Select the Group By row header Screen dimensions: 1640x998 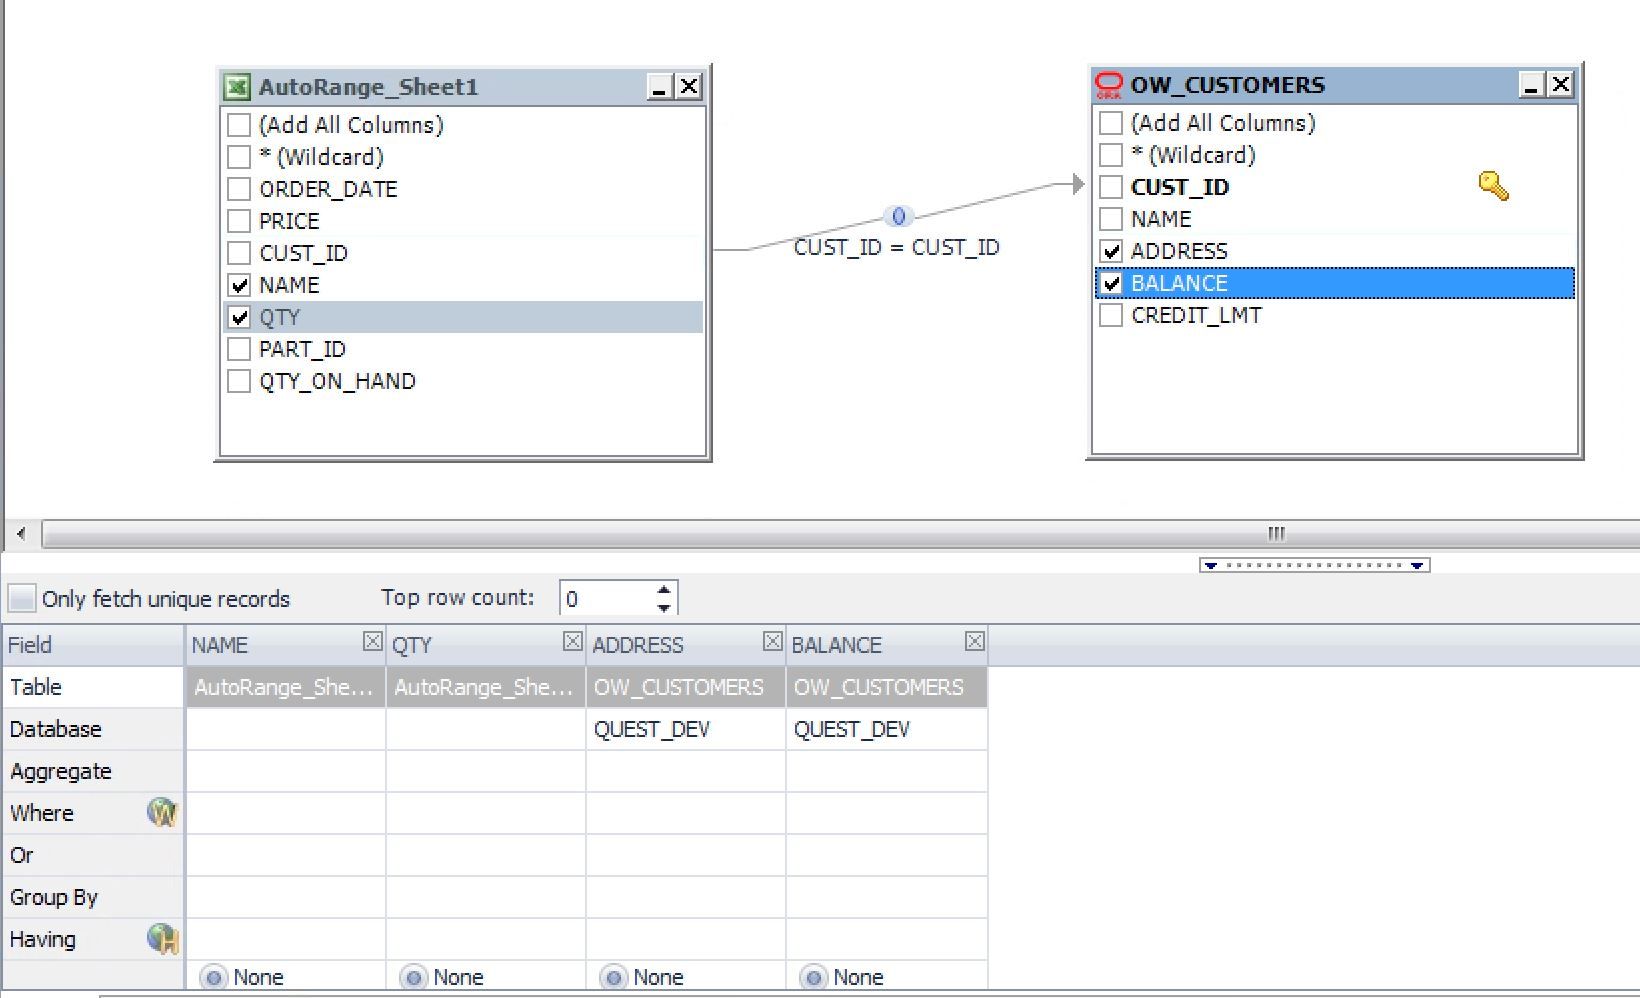tap(93, 897)
